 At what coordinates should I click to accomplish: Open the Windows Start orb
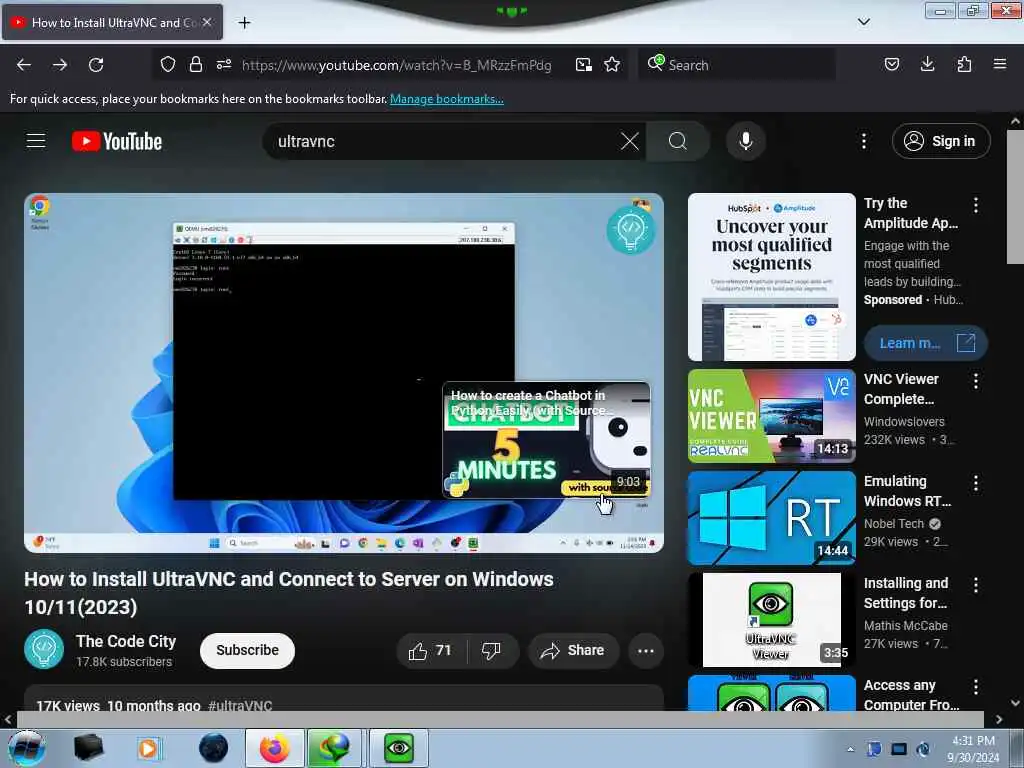[27, 748]
